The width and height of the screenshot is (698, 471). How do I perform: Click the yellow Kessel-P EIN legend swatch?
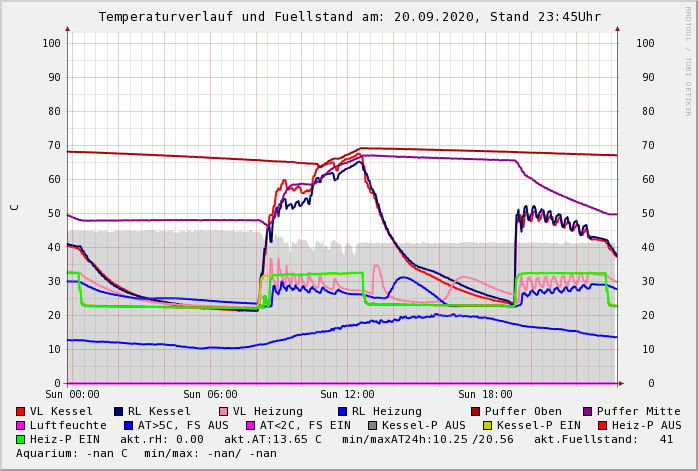click(490, 425)
